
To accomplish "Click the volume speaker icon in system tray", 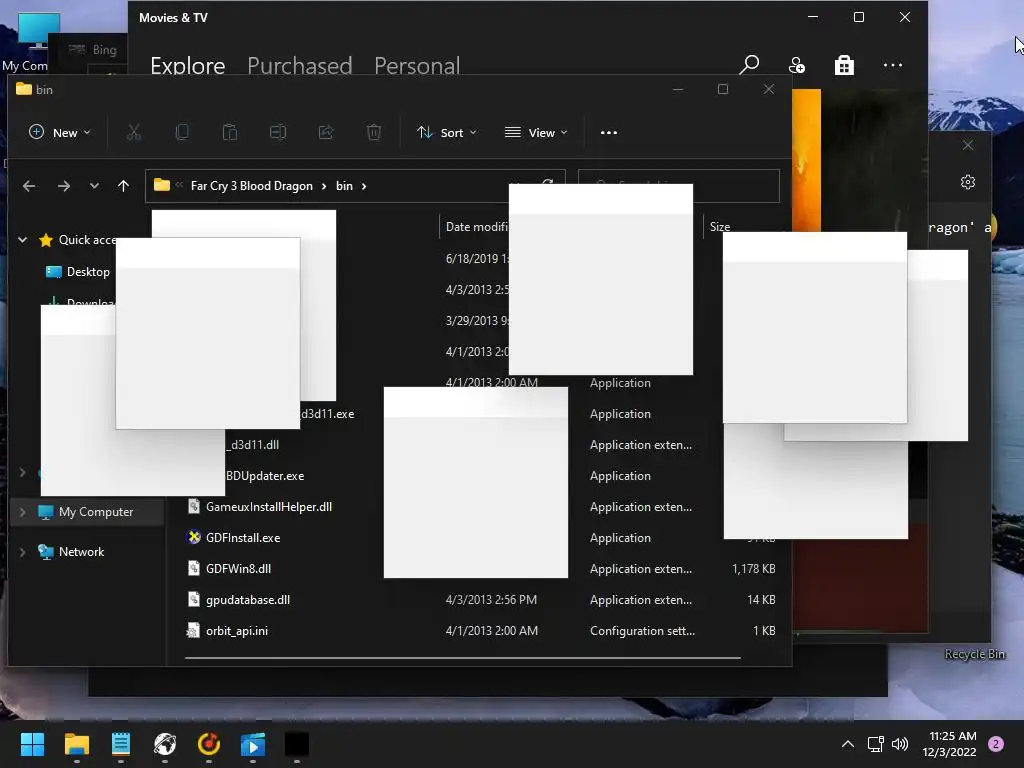I will (x=900, y=744).
